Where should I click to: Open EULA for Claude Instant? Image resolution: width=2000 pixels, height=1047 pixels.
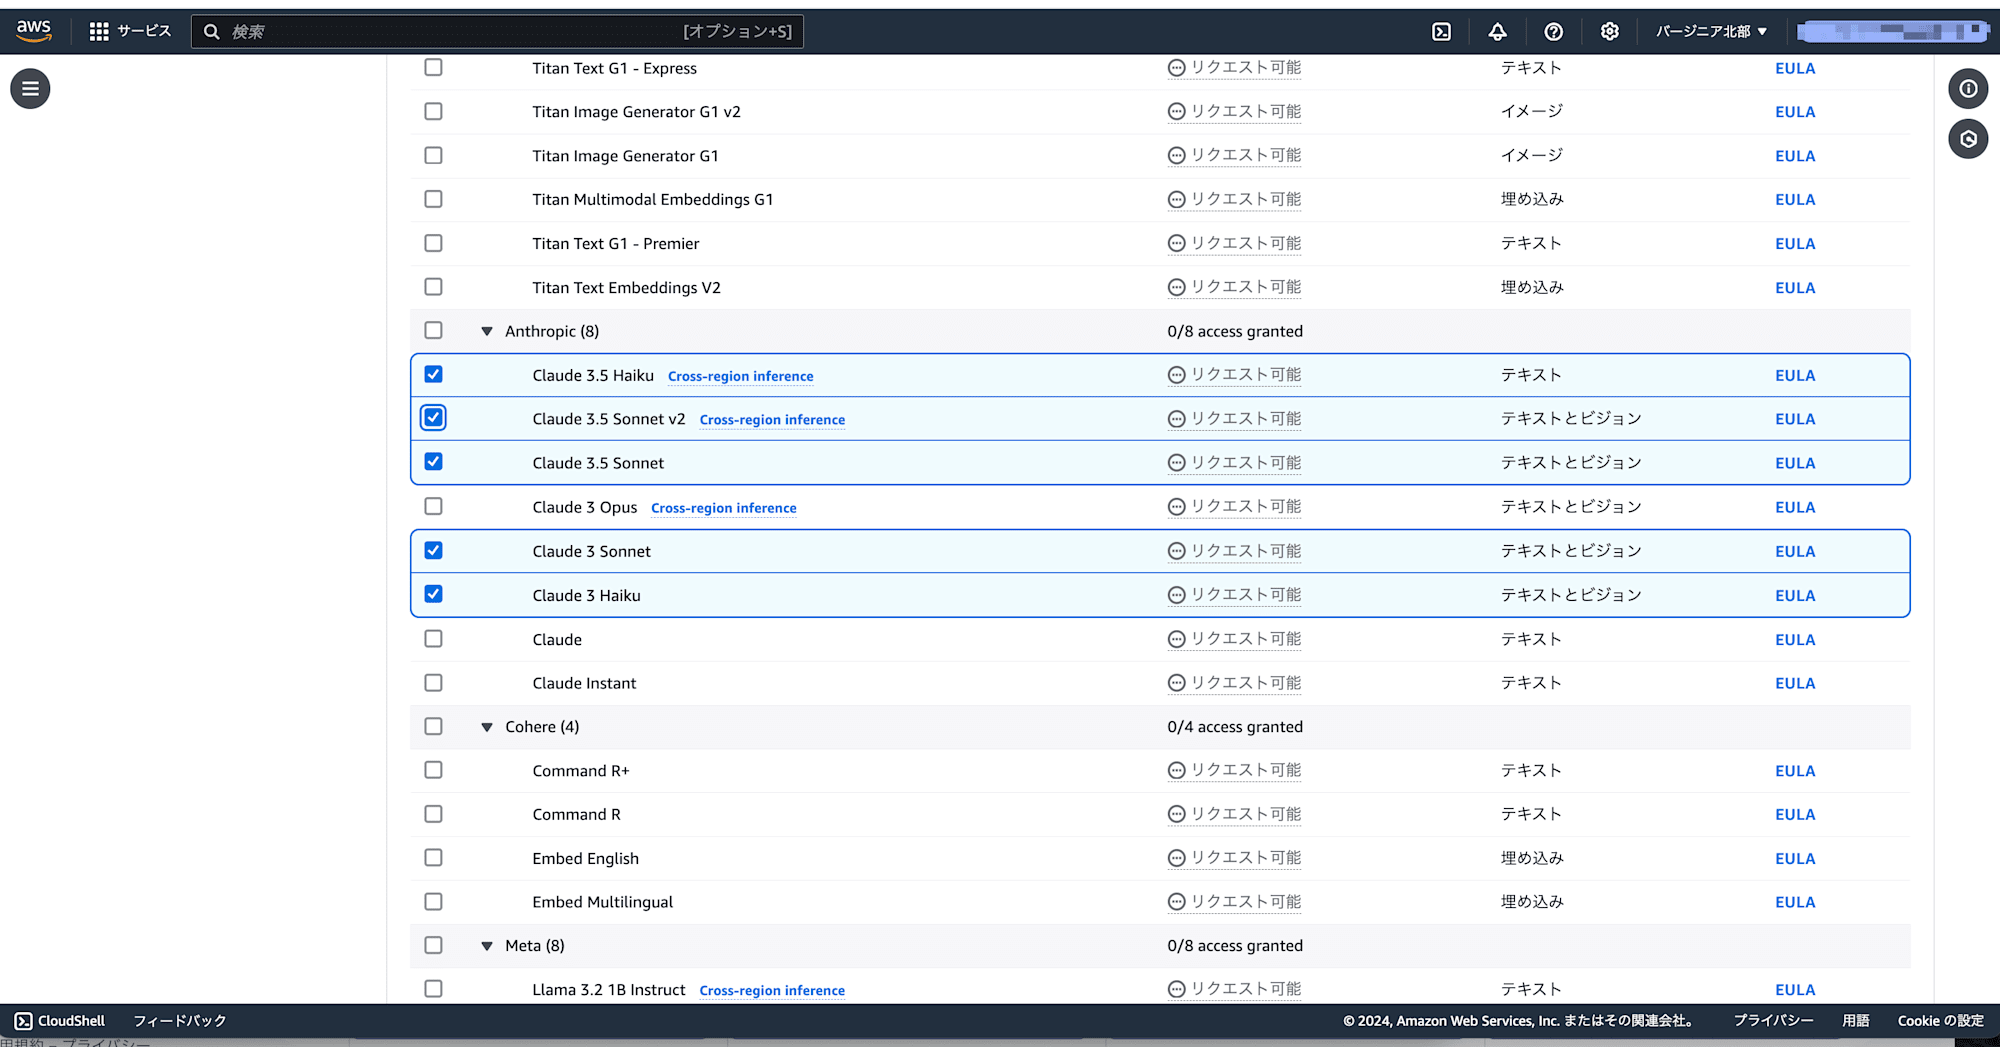pos(1795,683)
